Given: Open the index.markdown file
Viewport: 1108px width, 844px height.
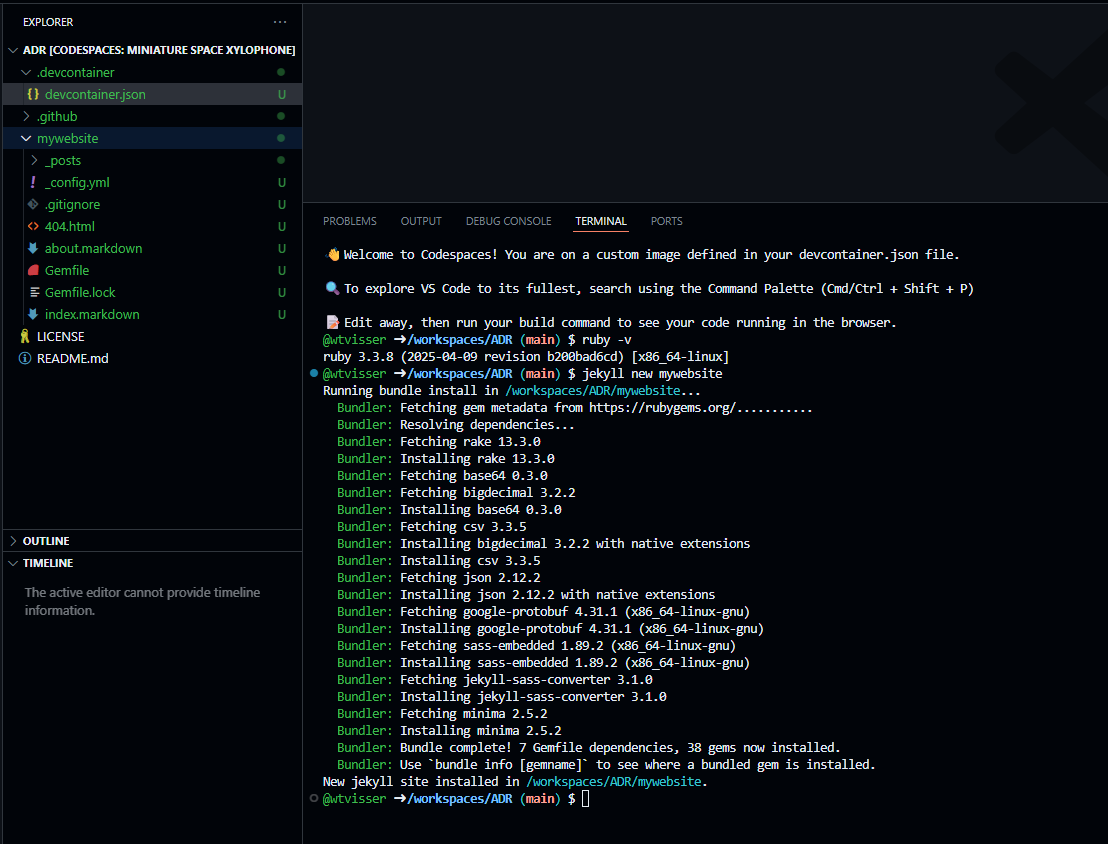Looking at the screenshot, I should (x=92, y=314).
